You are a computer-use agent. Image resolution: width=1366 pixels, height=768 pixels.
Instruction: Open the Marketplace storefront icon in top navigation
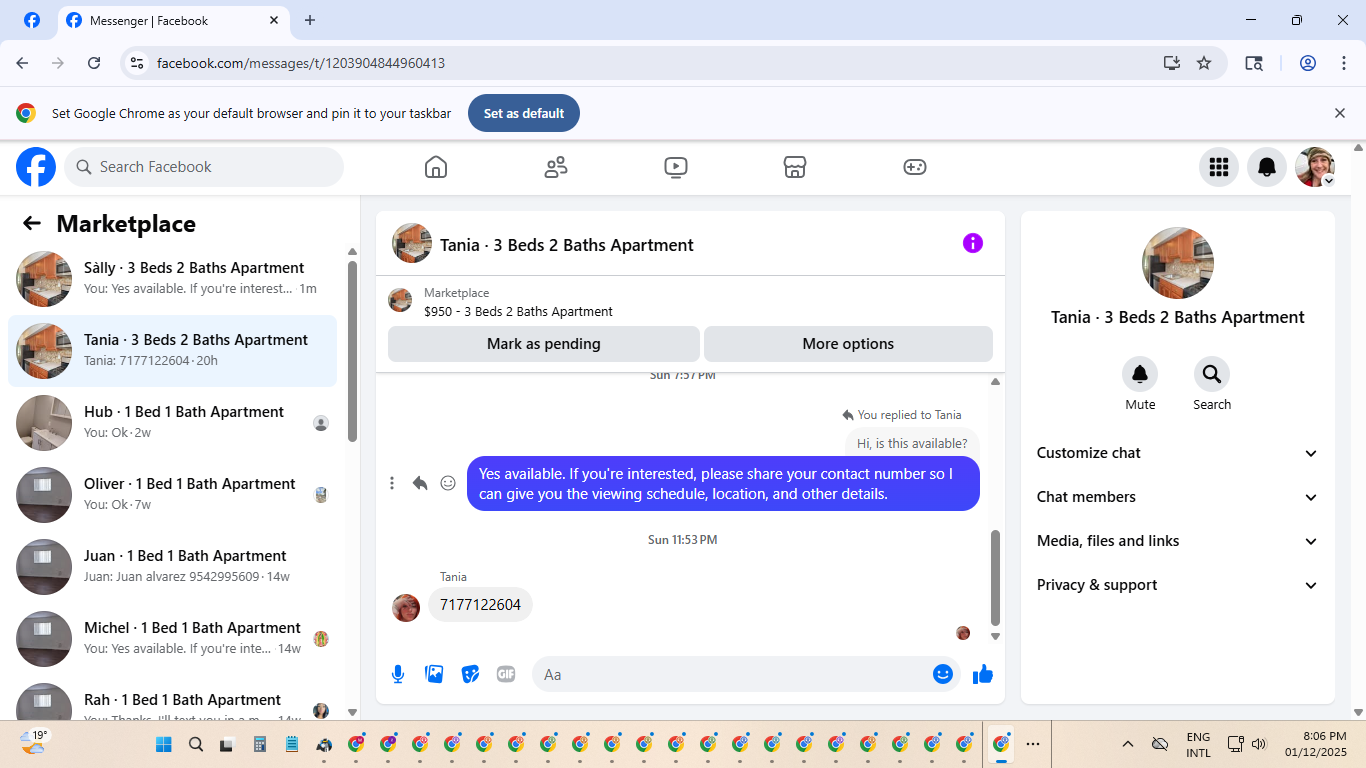point(795,167)
